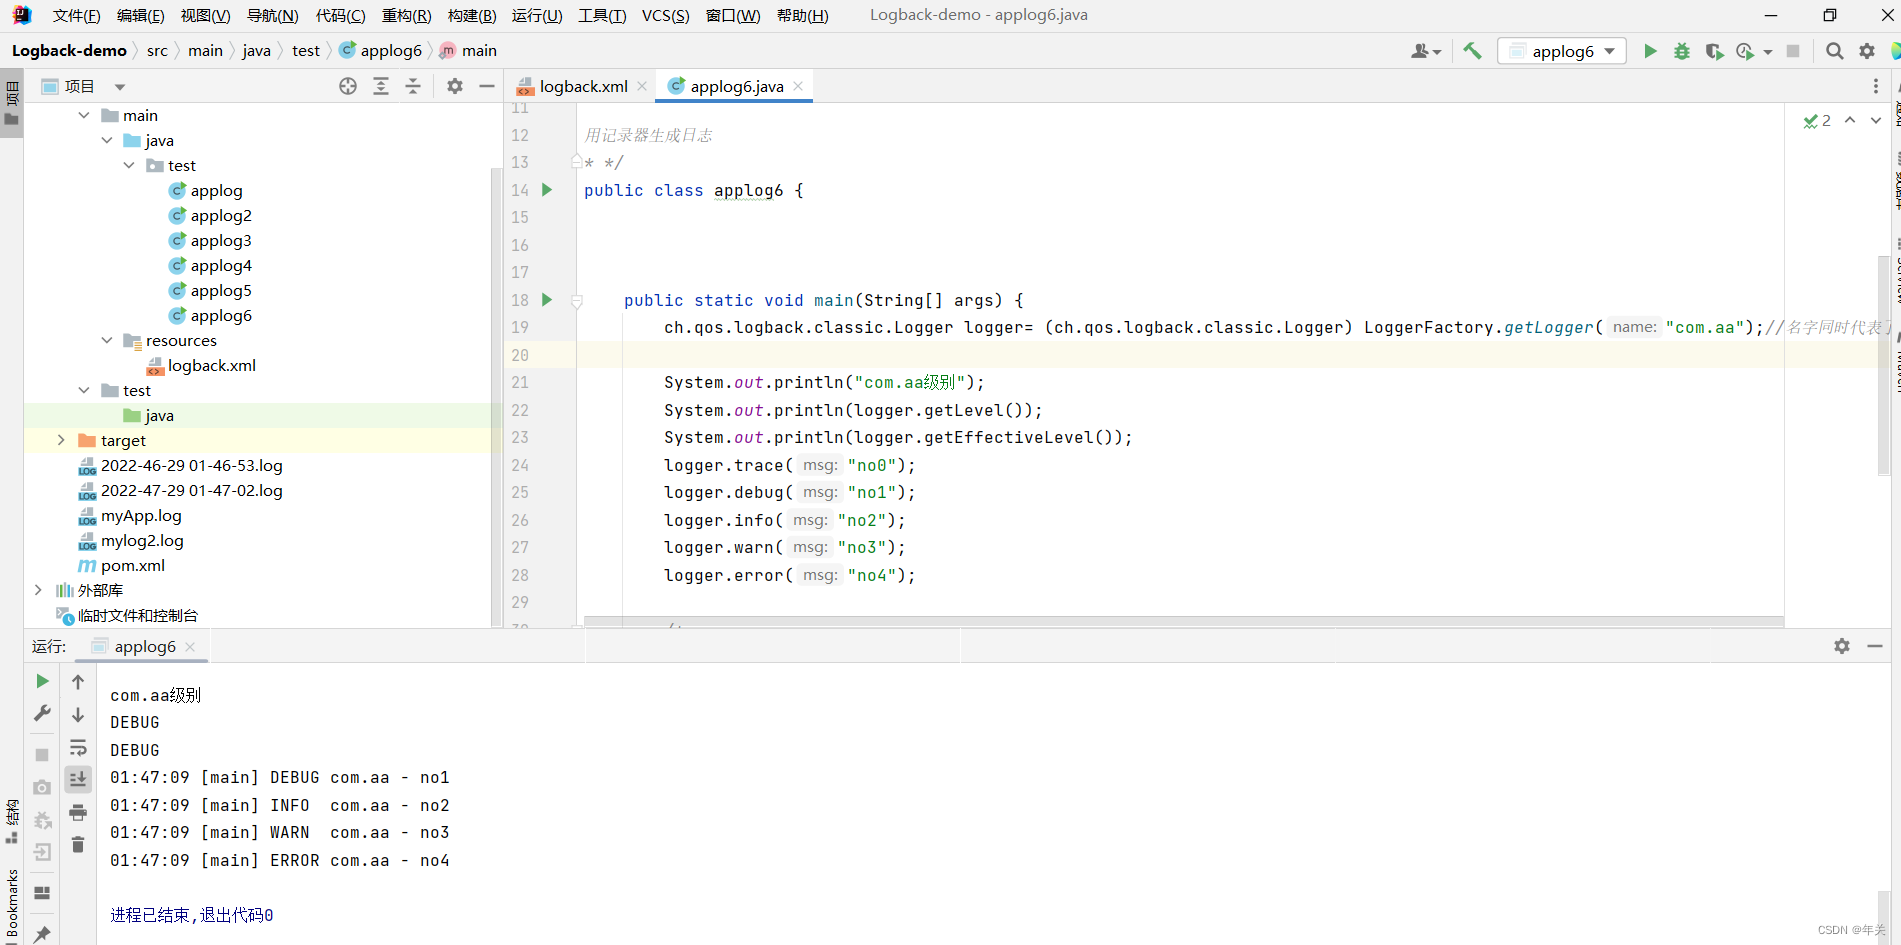Toggle soft-wrap in console output
The height and width of the screenshot is (945, 1901).
click(78, 747)
